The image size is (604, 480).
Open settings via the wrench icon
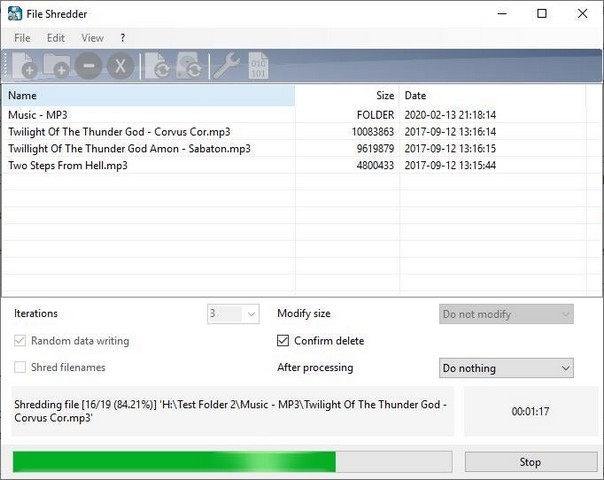coord(226,66)
